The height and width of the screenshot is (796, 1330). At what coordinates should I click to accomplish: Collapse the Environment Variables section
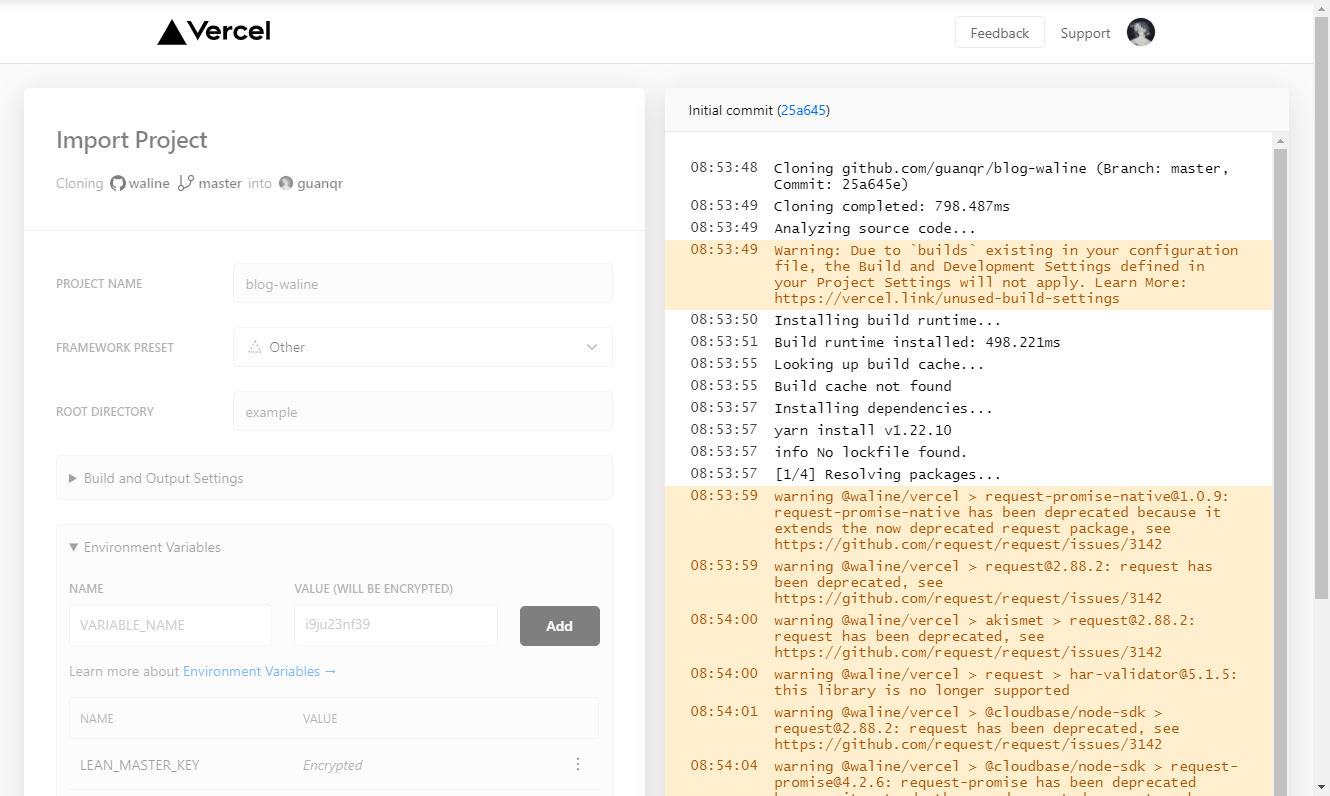(145, 547)
